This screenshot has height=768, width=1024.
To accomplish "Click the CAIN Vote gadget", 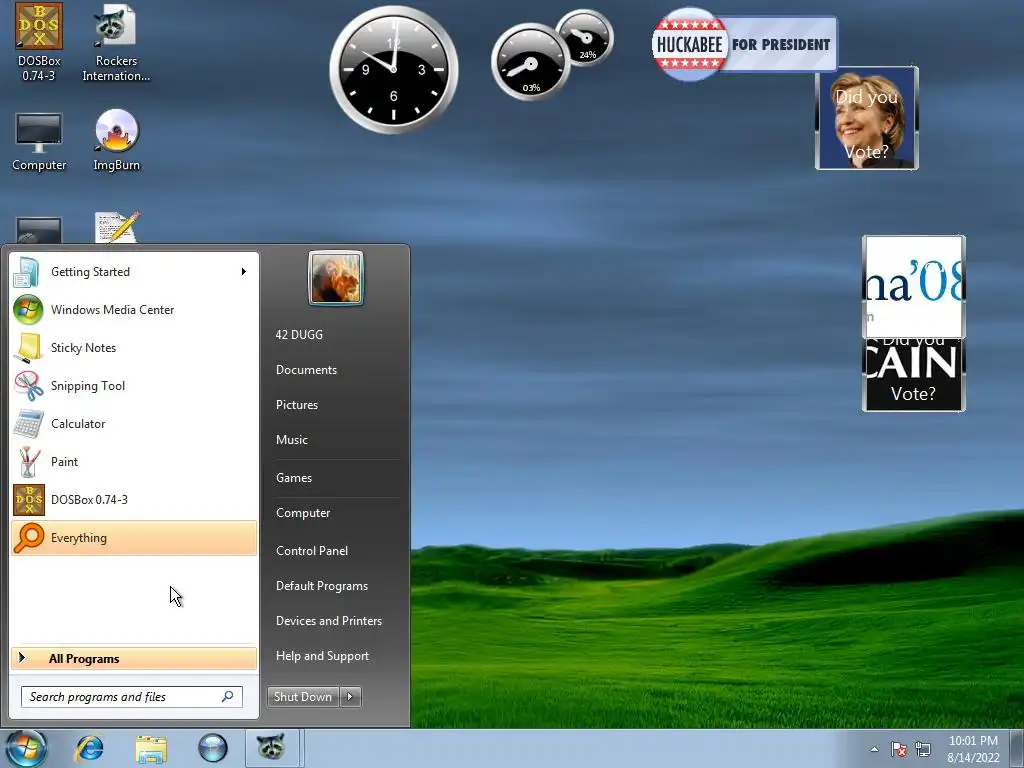I will pos(914,375).
